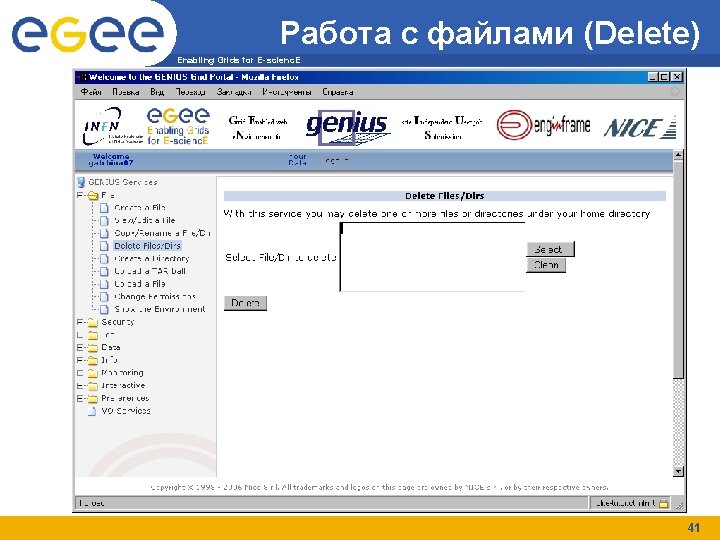This screenshot has height=540, width=720.
Task: Click page icon beside Copy/Rename a File/Dir
Action: [104, 233]
